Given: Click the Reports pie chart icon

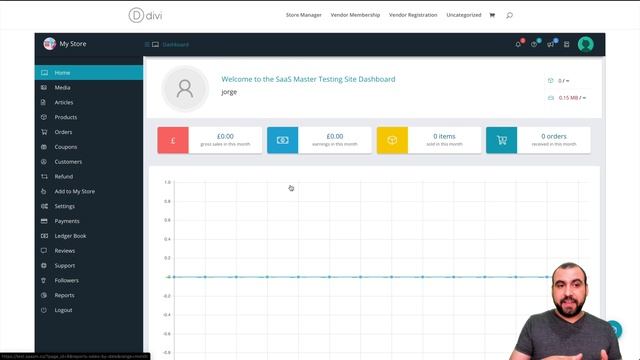Looking at the screenshot, I should click(44, 295).
